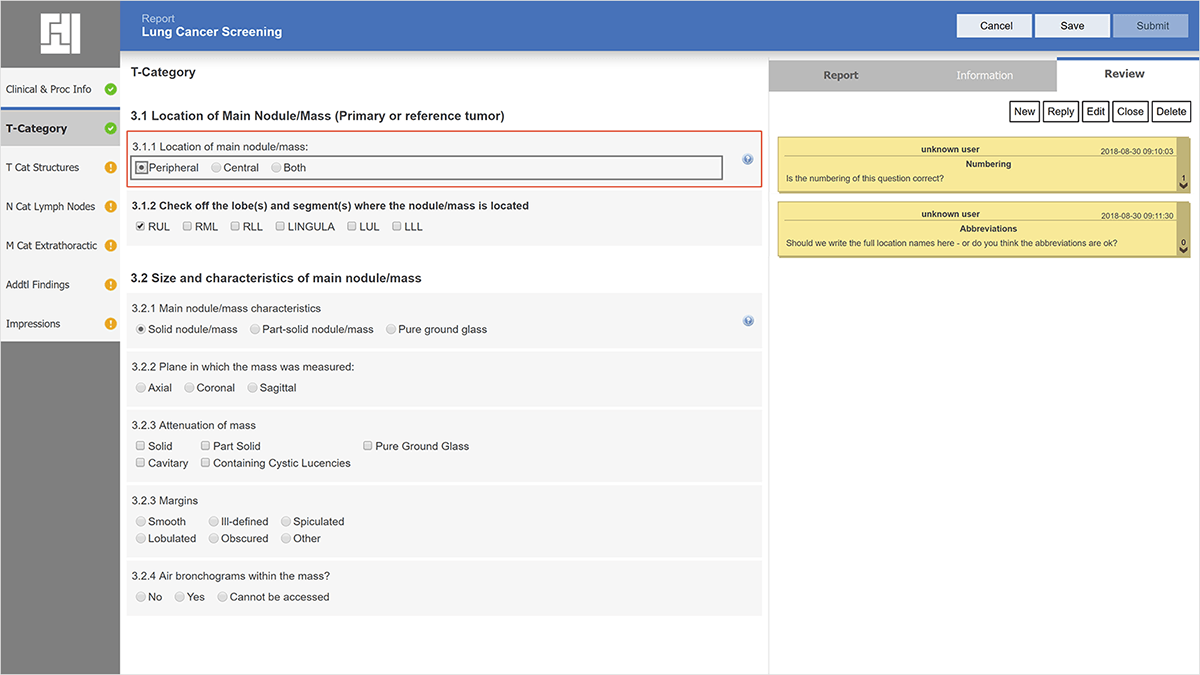1200x675 pixels.
Task: Click the Submit button
Action: (1152, 26)
